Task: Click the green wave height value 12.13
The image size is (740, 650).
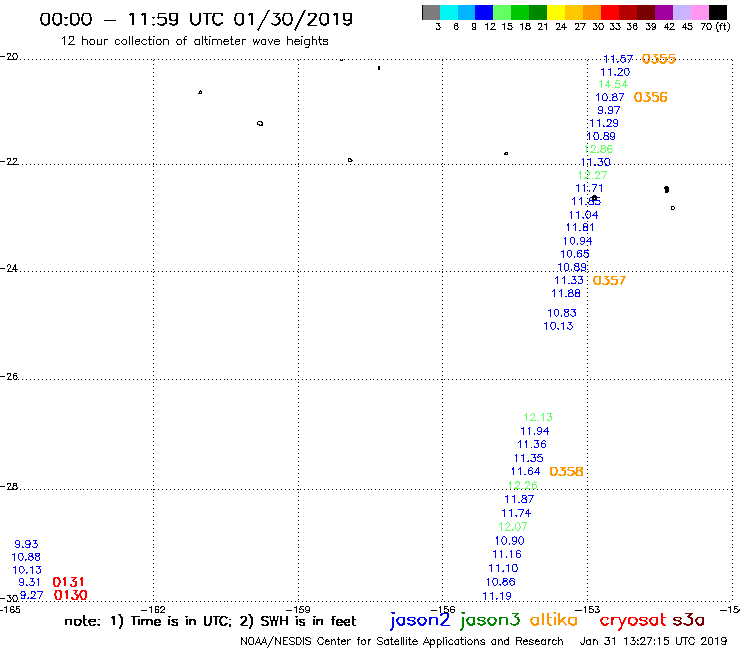Action: tap(538, 417)
